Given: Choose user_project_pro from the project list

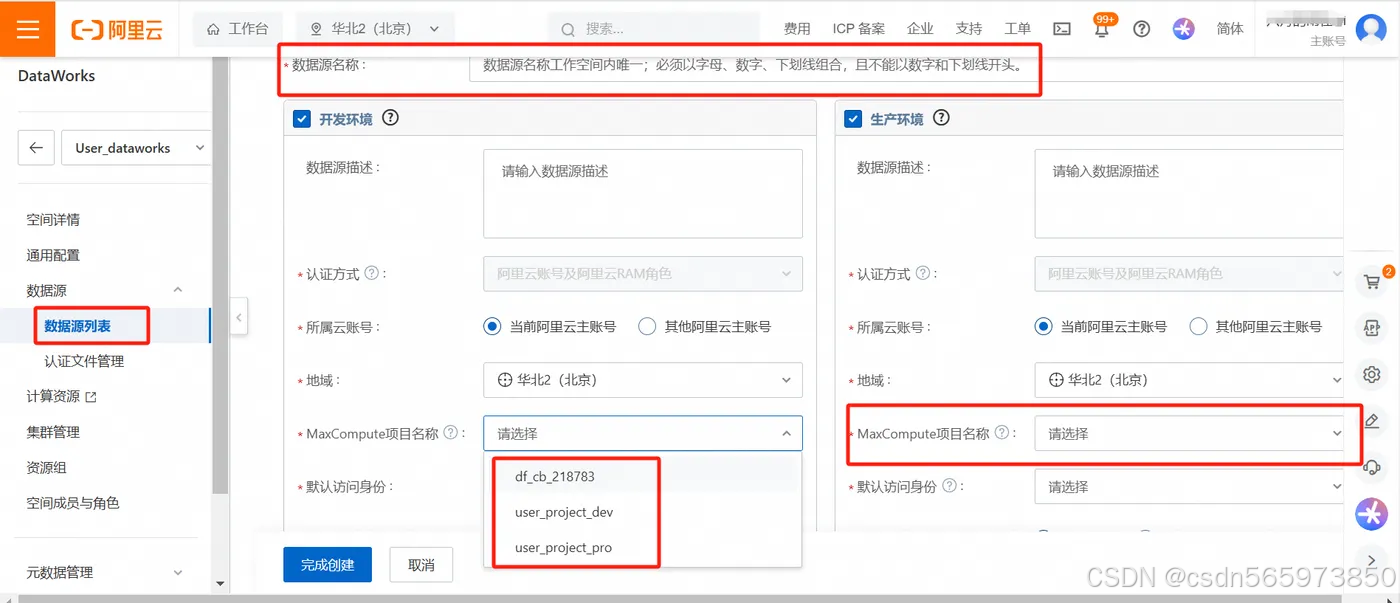Looking at the screenshot, I should [643, 547].
